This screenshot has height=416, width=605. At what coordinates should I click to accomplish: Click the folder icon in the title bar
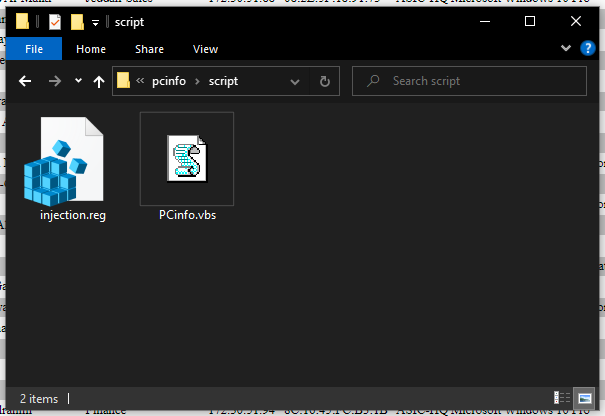point(22,21)
